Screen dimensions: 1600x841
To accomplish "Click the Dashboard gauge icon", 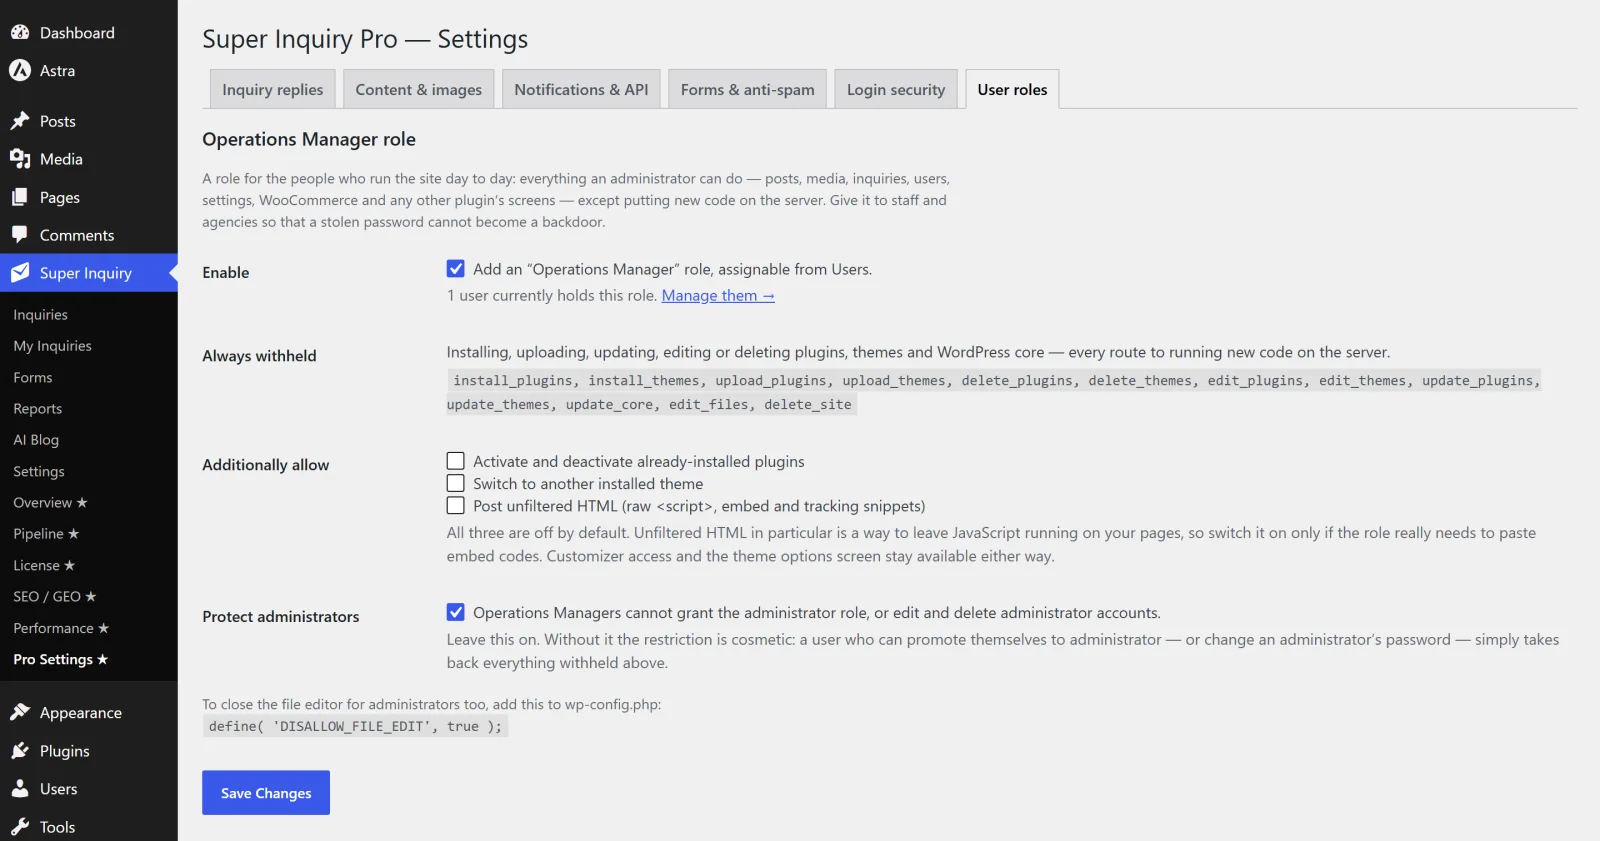I will point(20,33).
